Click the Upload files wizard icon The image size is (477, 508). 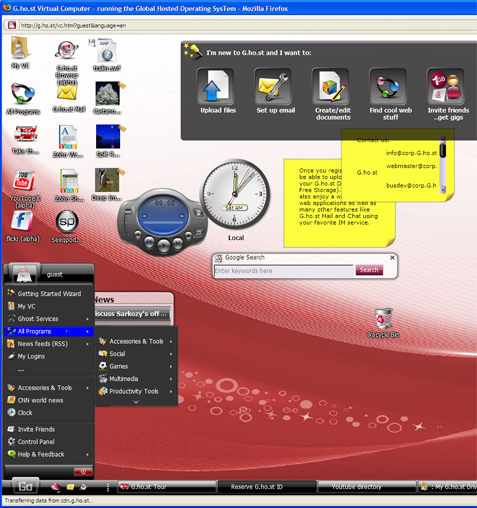pyautogui.click(x=215, y=86)
